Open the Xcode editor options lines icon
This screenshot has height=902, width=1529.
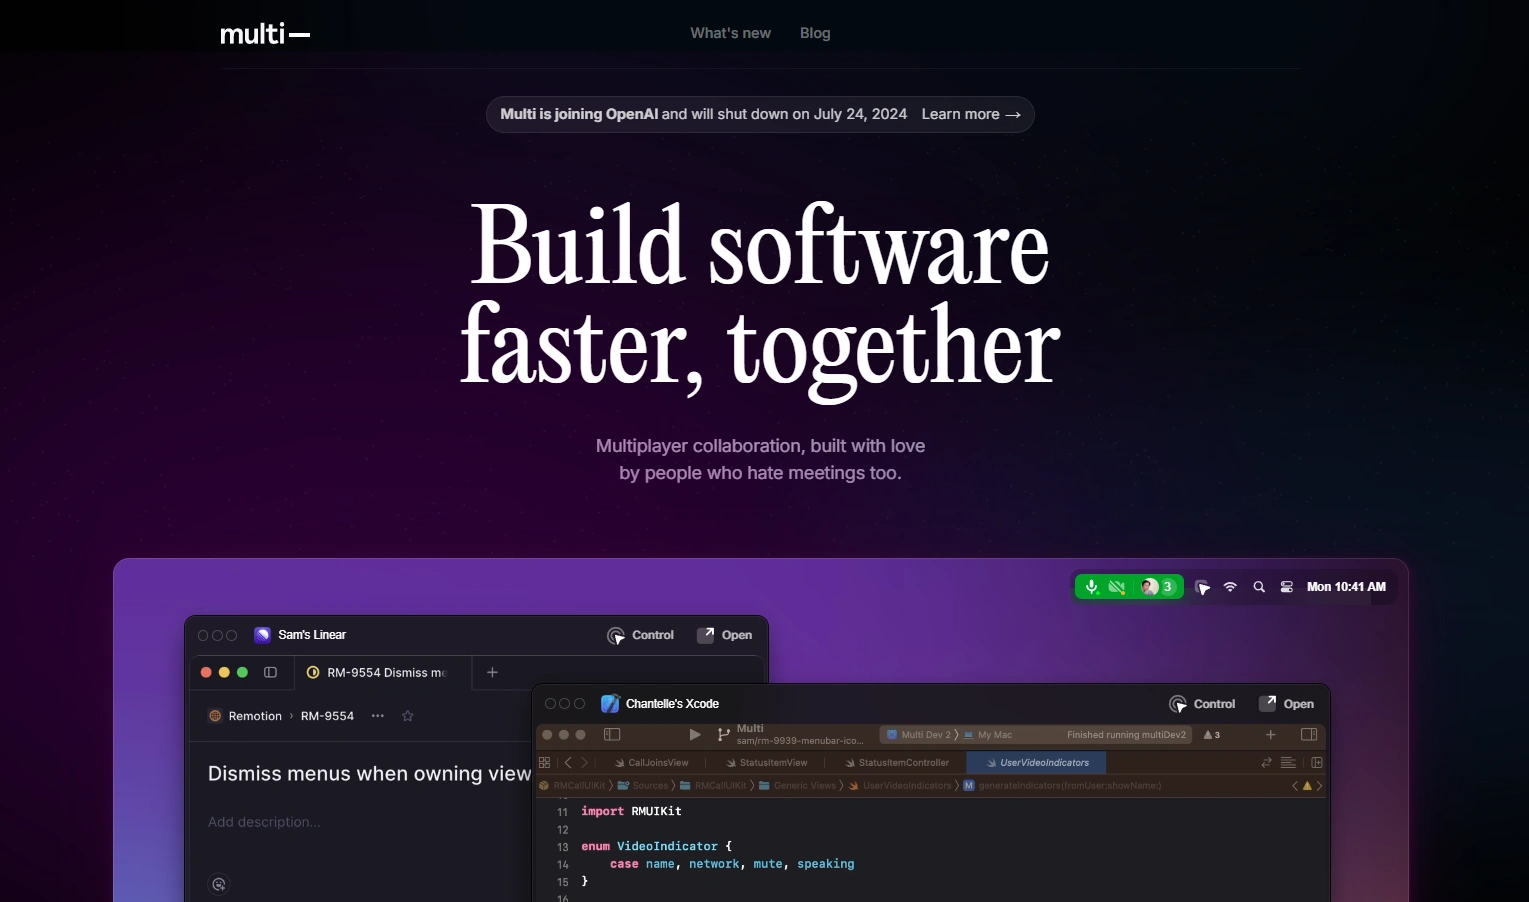[x=1288, y=763]
